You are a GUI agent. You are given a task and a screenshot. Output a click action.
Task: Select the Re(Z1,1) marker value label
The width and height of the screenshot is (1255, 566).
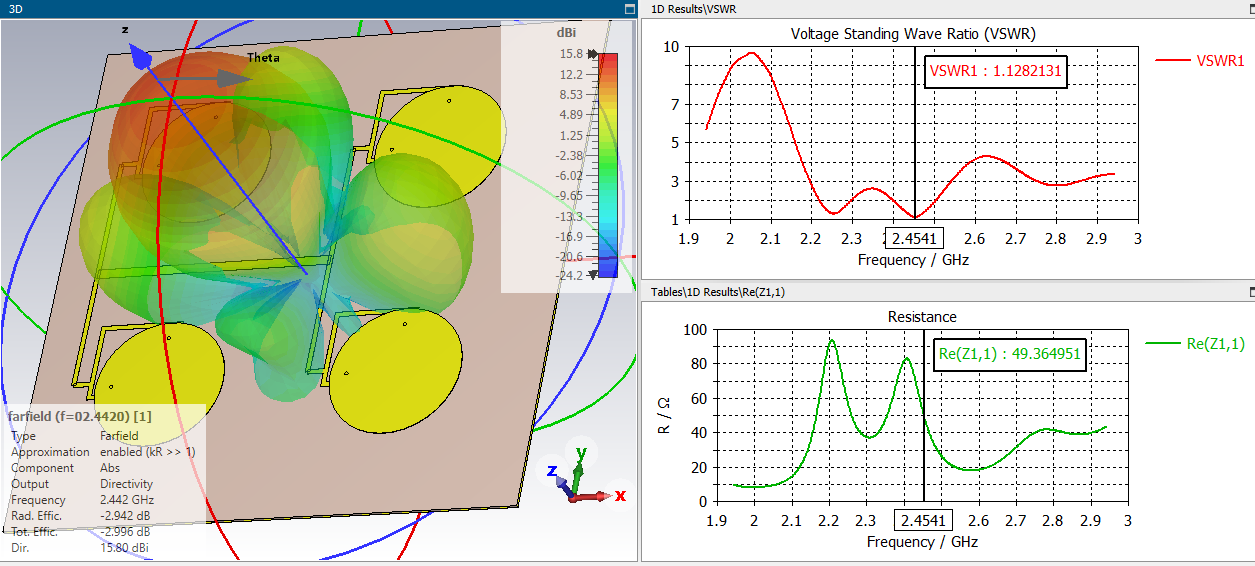(x=1010, y=354)
